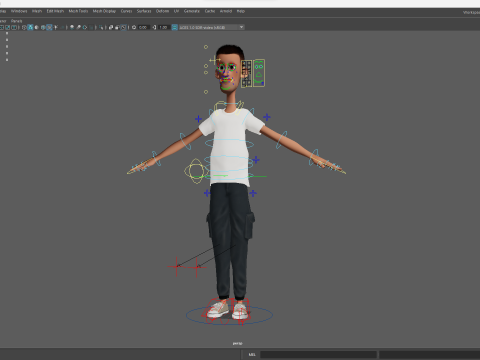Click the command line input field
This screenshot has height=360, width=480.
(x=318, y=354)
